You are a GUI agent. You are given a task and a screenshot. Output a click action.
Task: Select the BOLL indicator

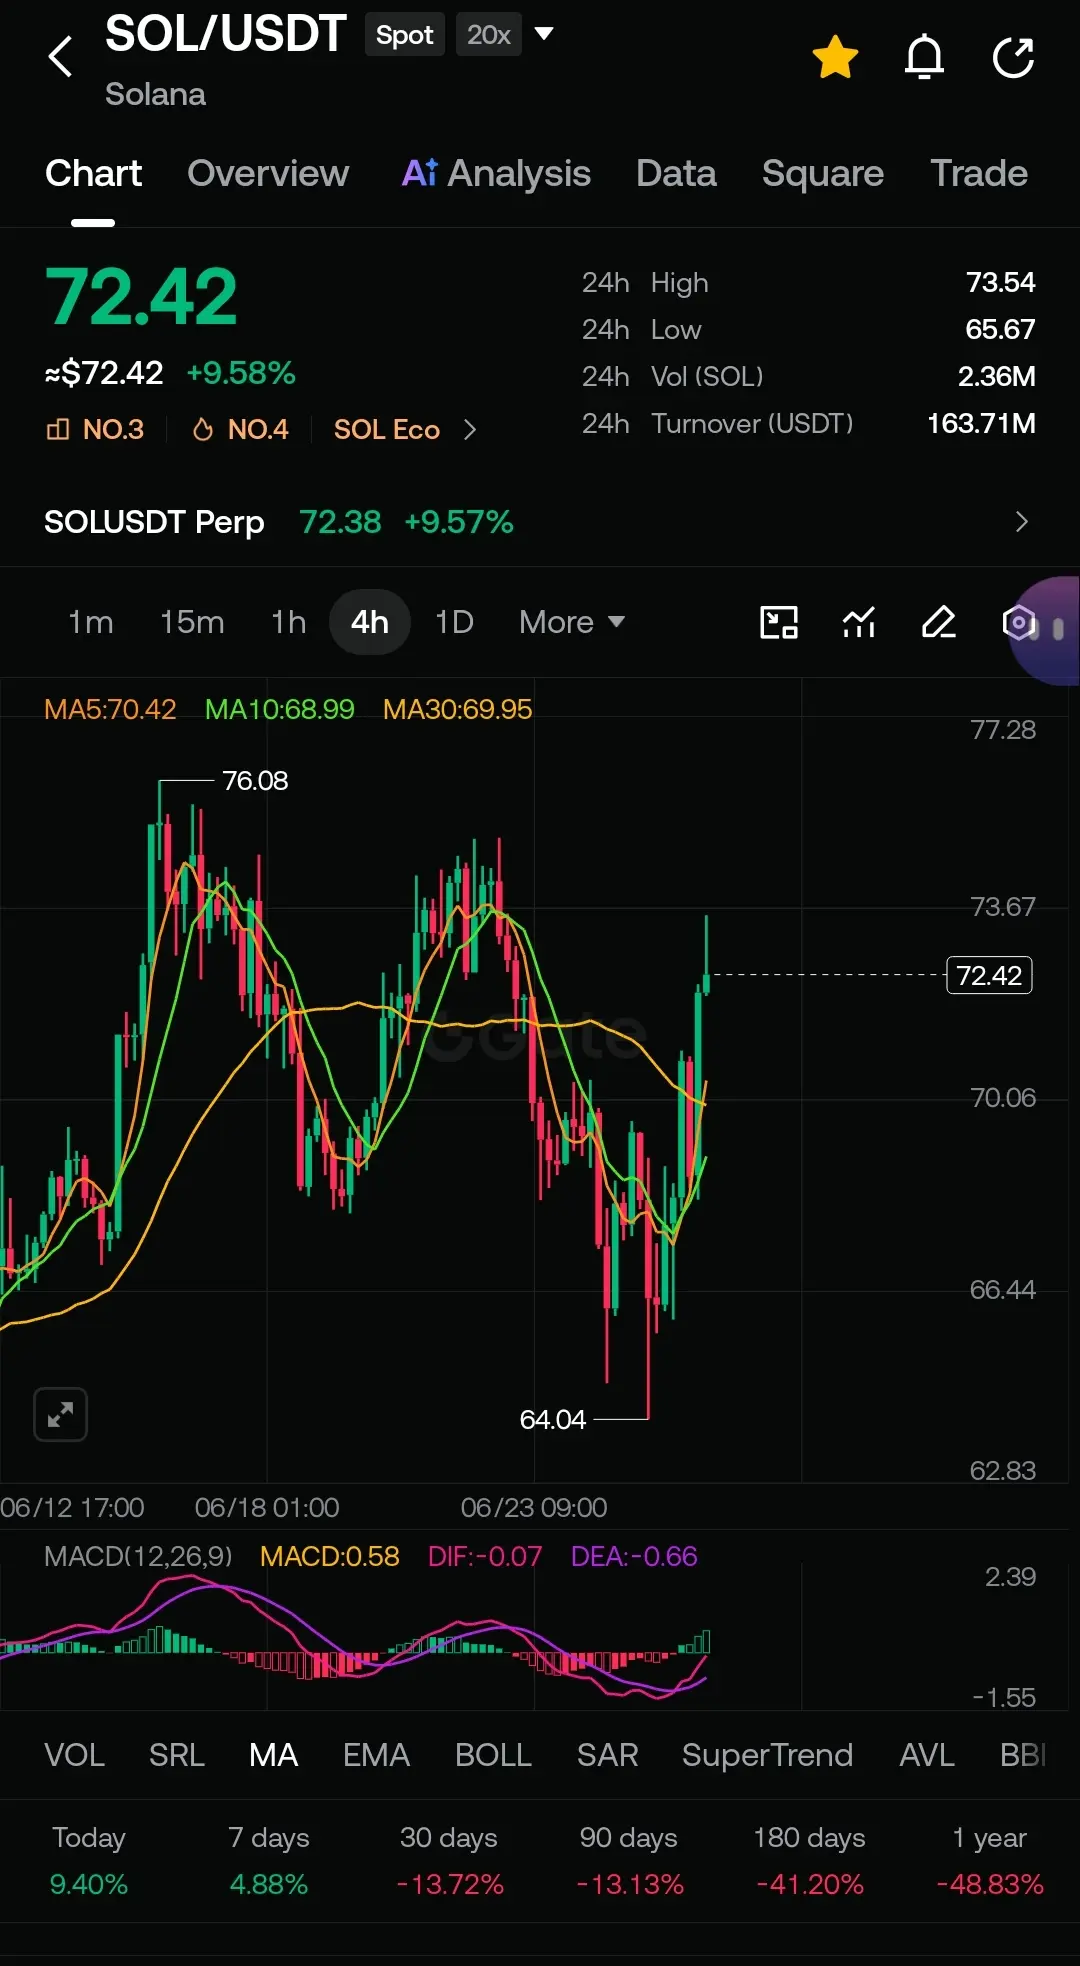pos(493,1755)
